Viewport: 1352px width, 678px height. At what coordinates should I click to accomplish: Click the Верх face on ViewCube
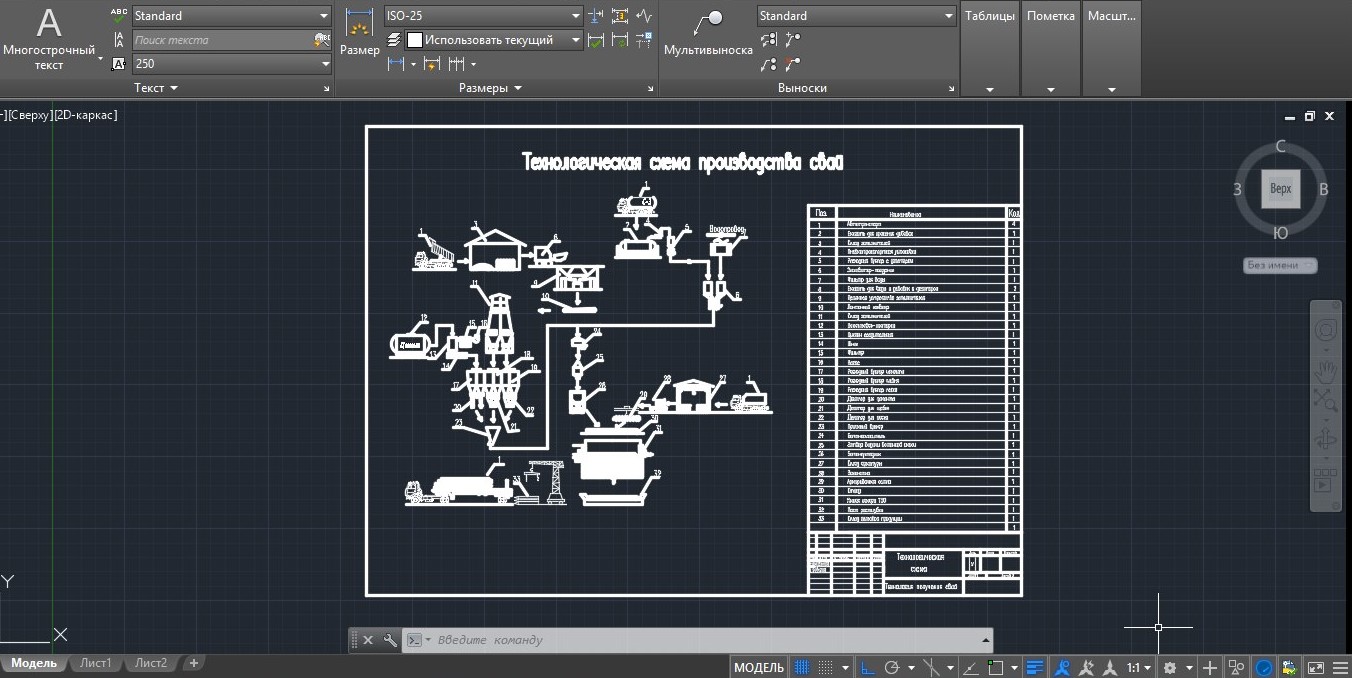point(1281,188)
